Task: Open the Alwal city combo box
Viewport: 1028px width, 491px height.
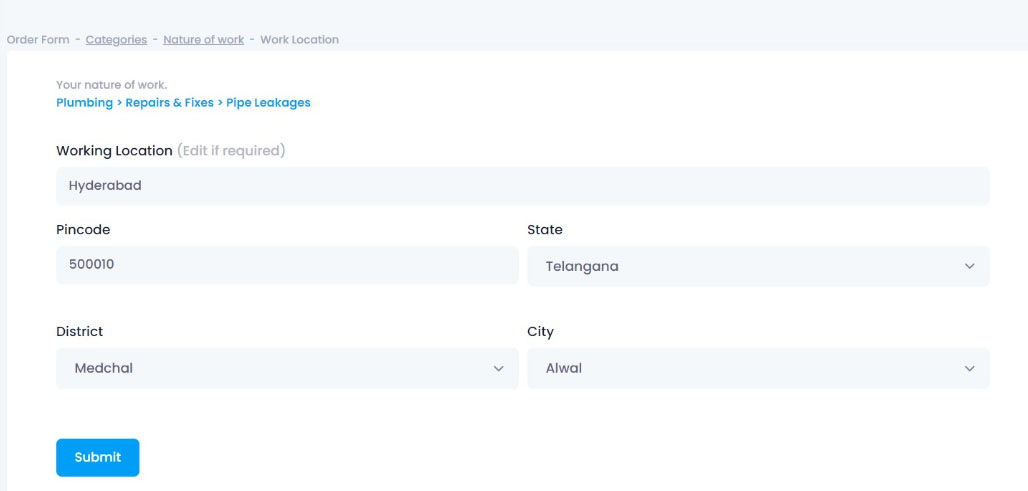Action: [x=759, y=368]
